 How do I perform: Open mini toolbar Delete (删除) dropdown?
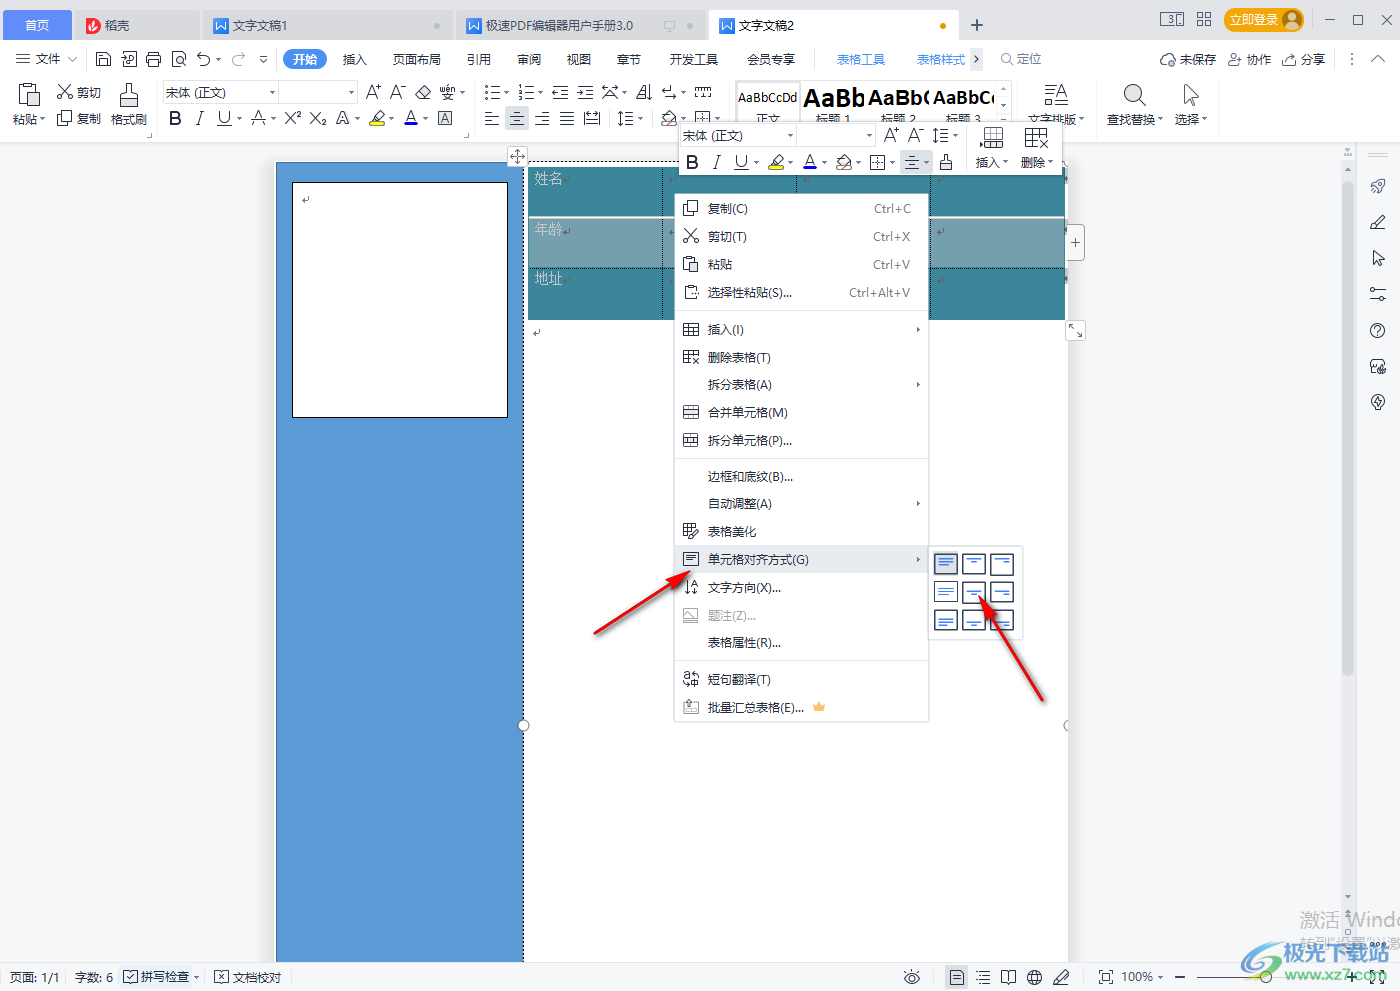[x=1037, y=162]
